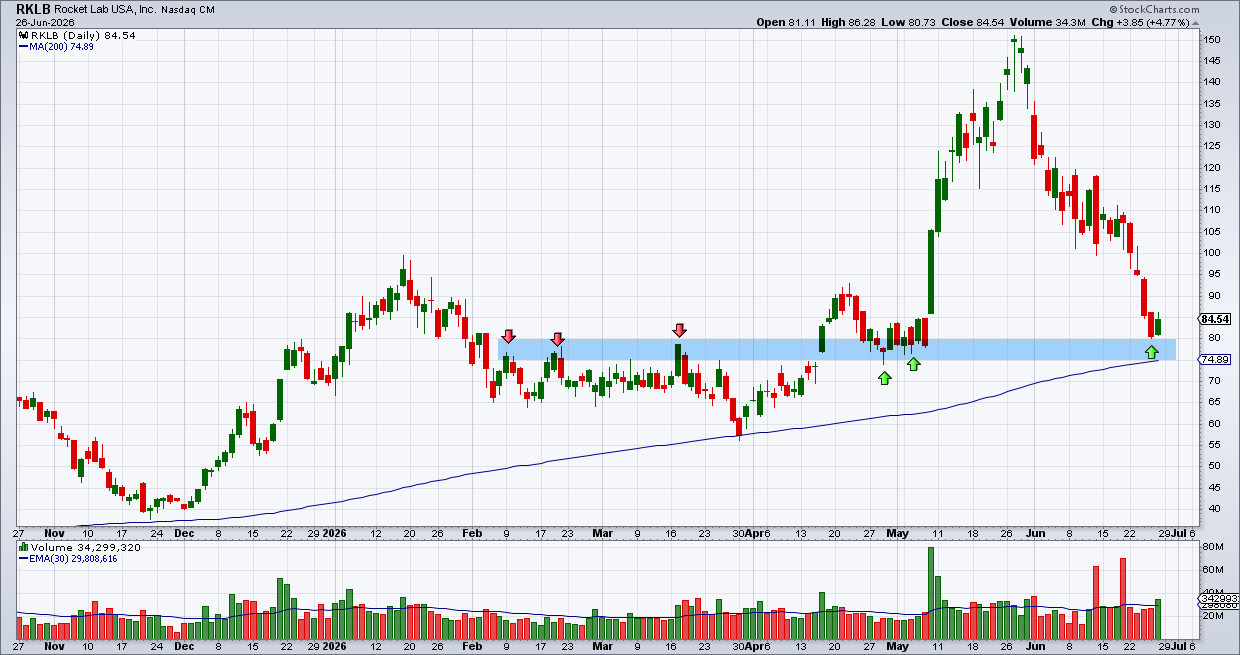Click the bar icon beside the Volume legend
Viewport: 1240px width, 655px height.
pyautogui.click(x=24, y=548)
